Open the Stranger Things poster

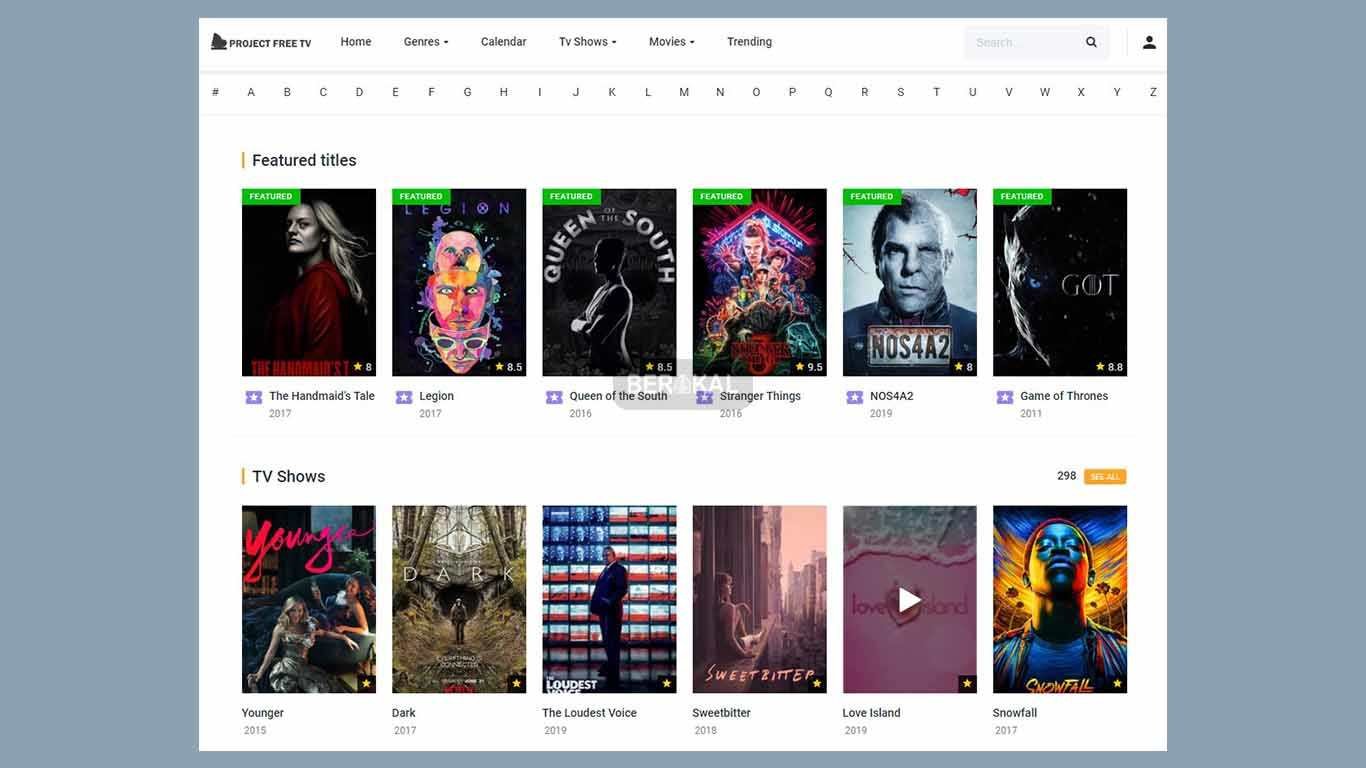760,283
